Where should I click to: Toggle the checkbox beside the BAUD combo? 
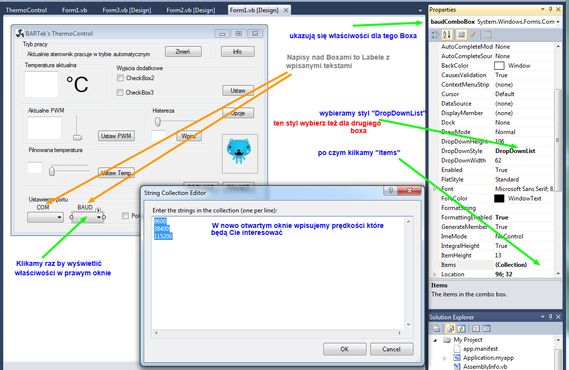pos(126,216)
